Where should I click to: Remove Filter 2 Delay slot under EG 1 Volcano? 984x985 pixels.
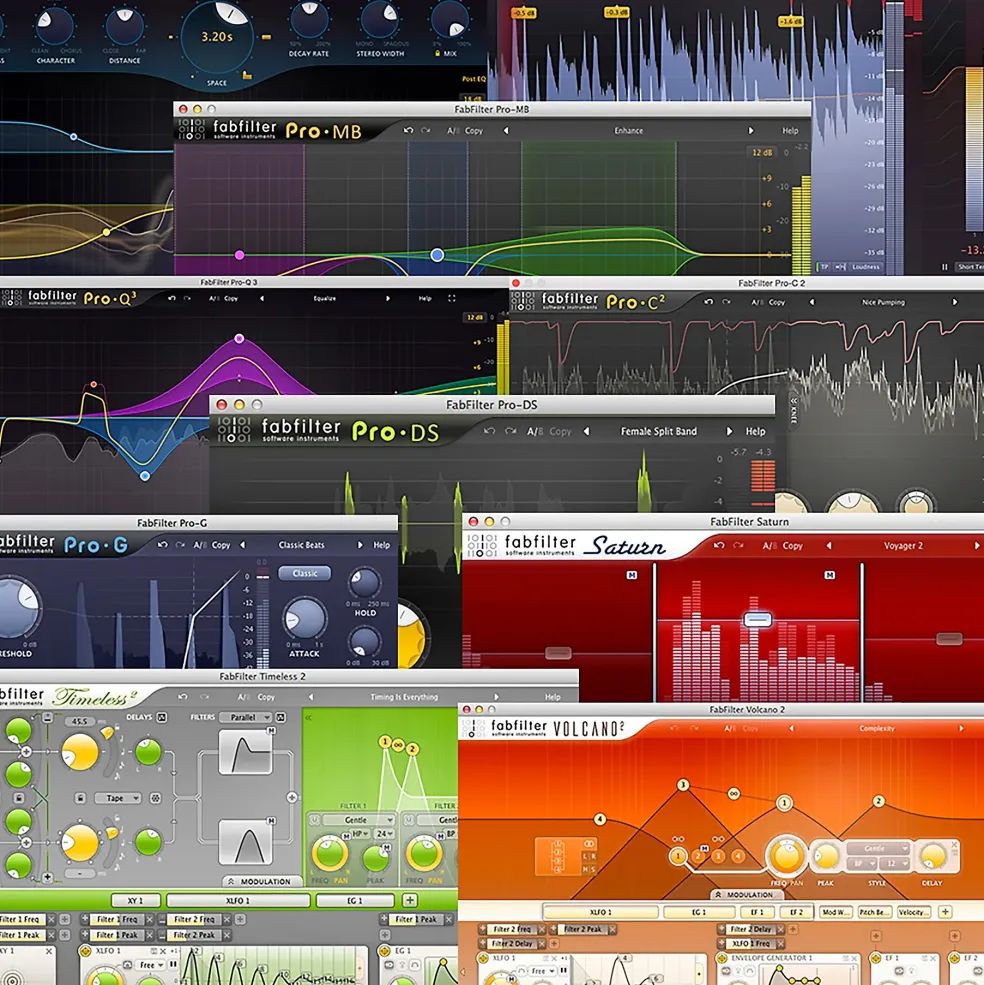(x=780, y=928)
